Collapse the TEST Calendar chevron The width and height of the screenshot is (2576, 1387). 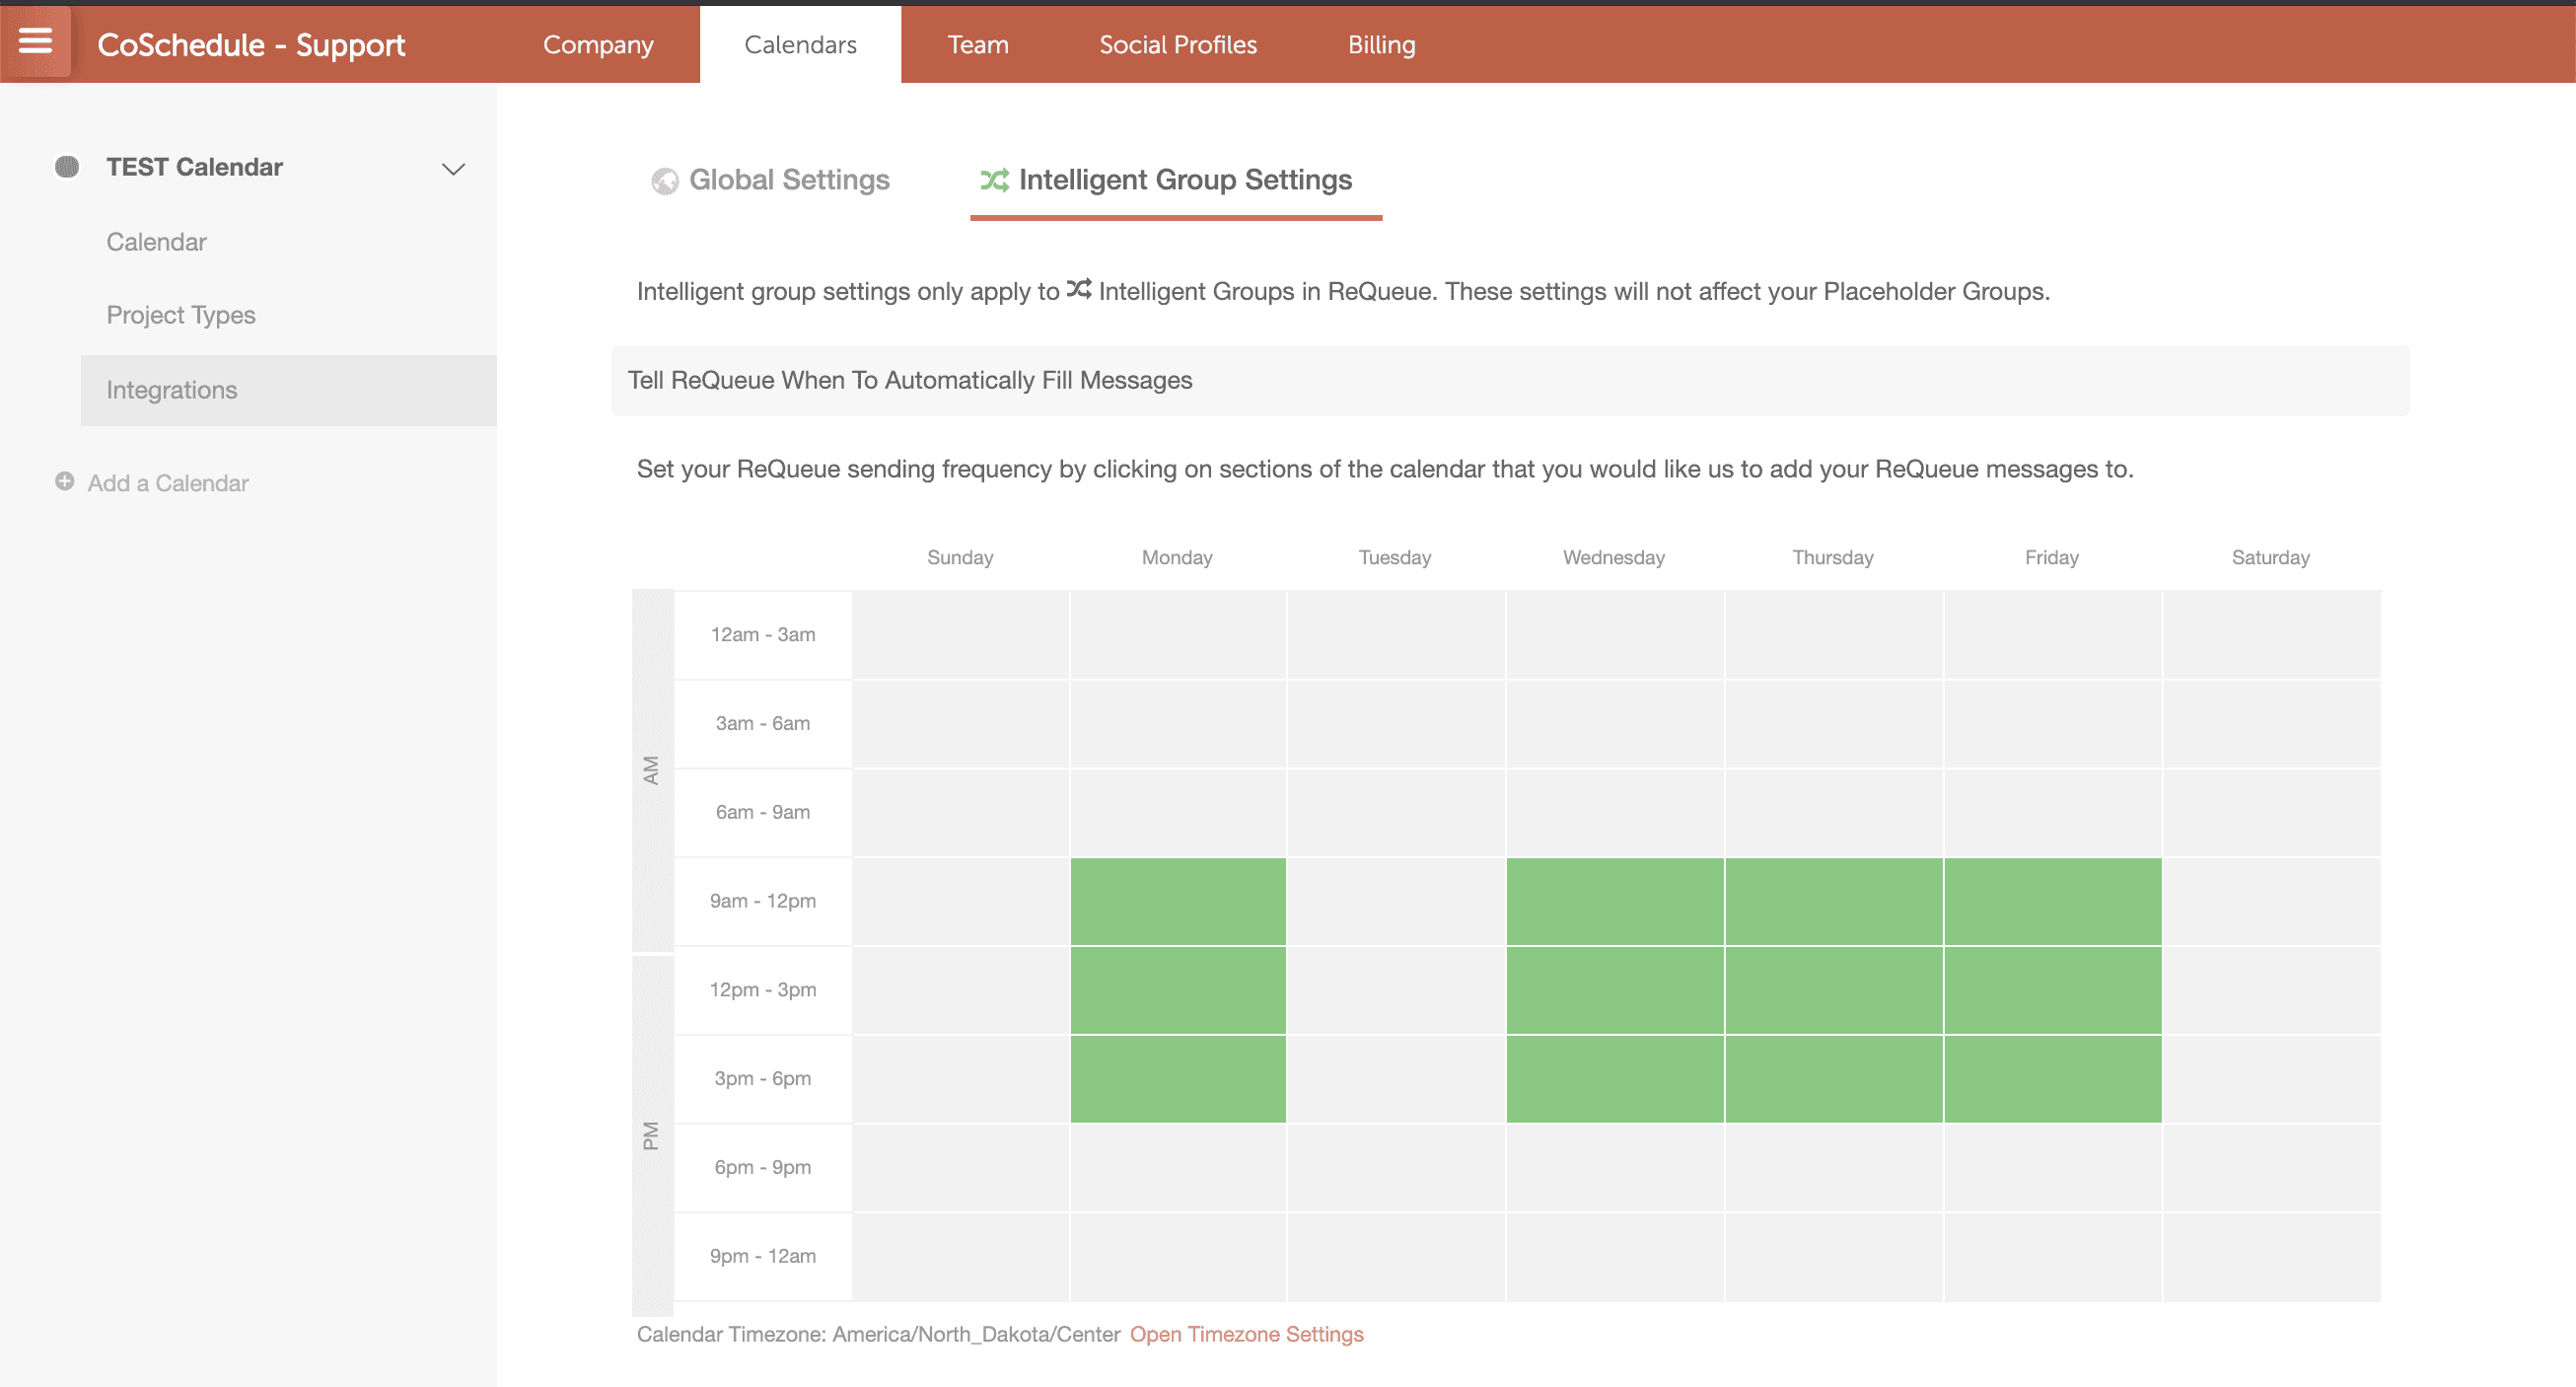point(454,169)
